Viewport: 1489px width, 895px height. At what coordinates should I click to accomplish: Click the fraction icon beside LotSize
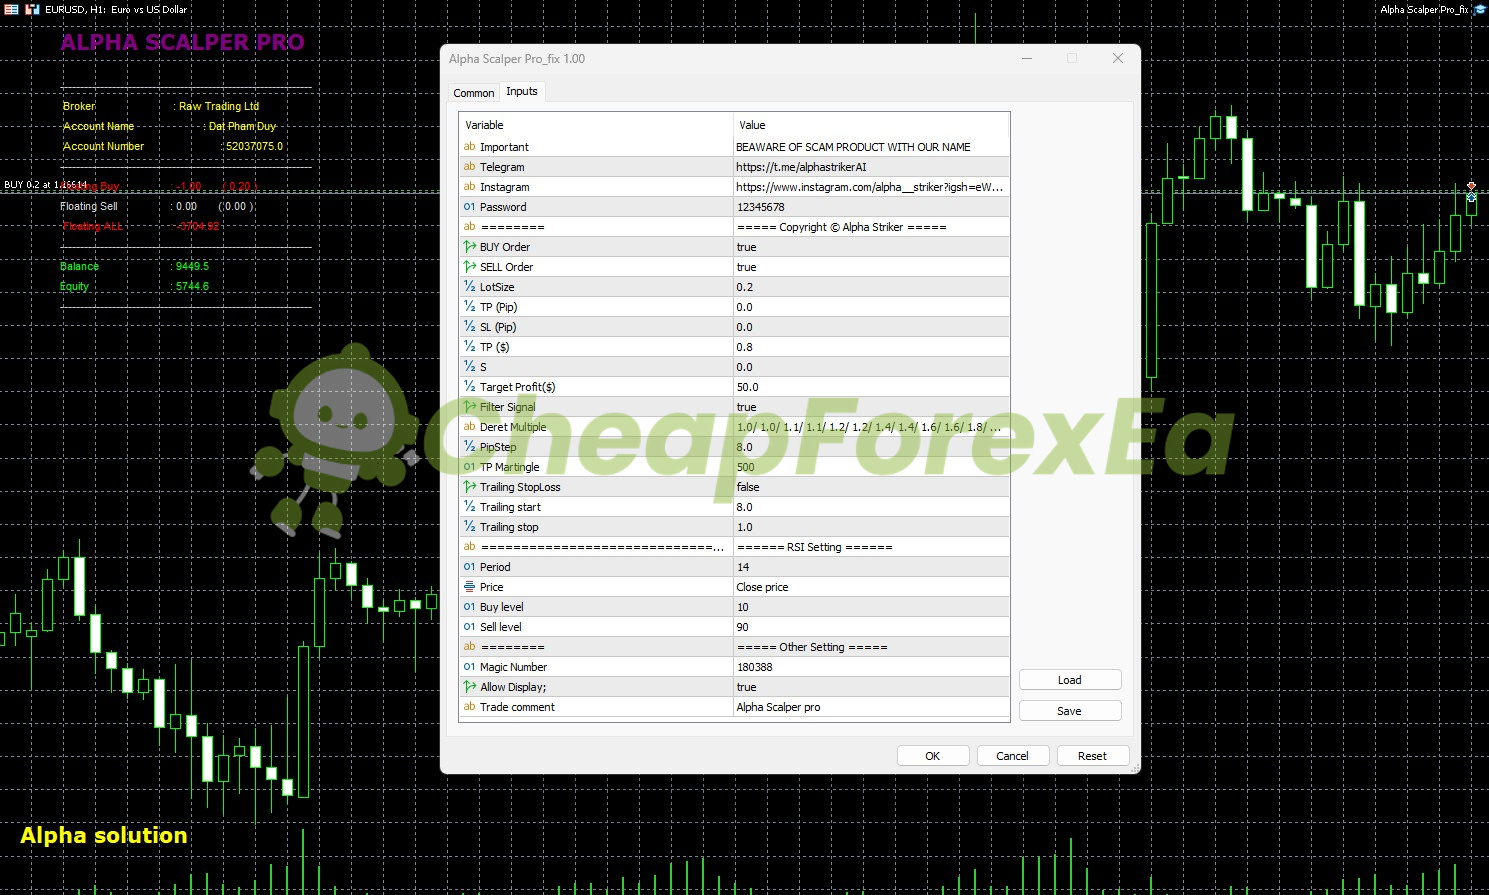coord(469,287)
